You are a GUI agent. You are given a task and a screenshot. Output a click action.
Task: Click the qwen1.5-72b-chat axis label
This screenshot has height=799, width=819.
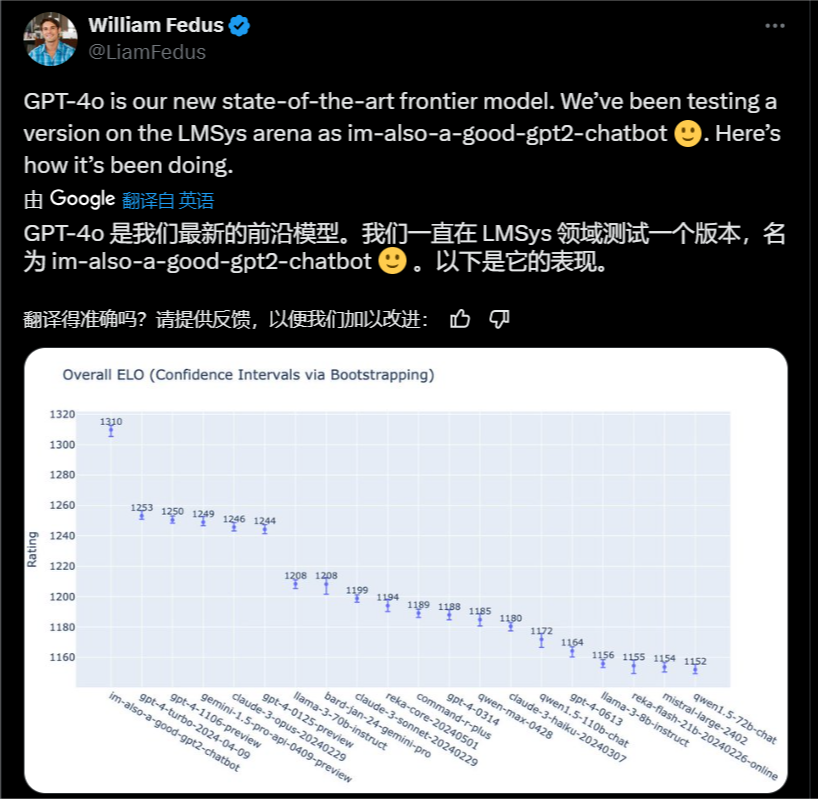click(735, 718)
